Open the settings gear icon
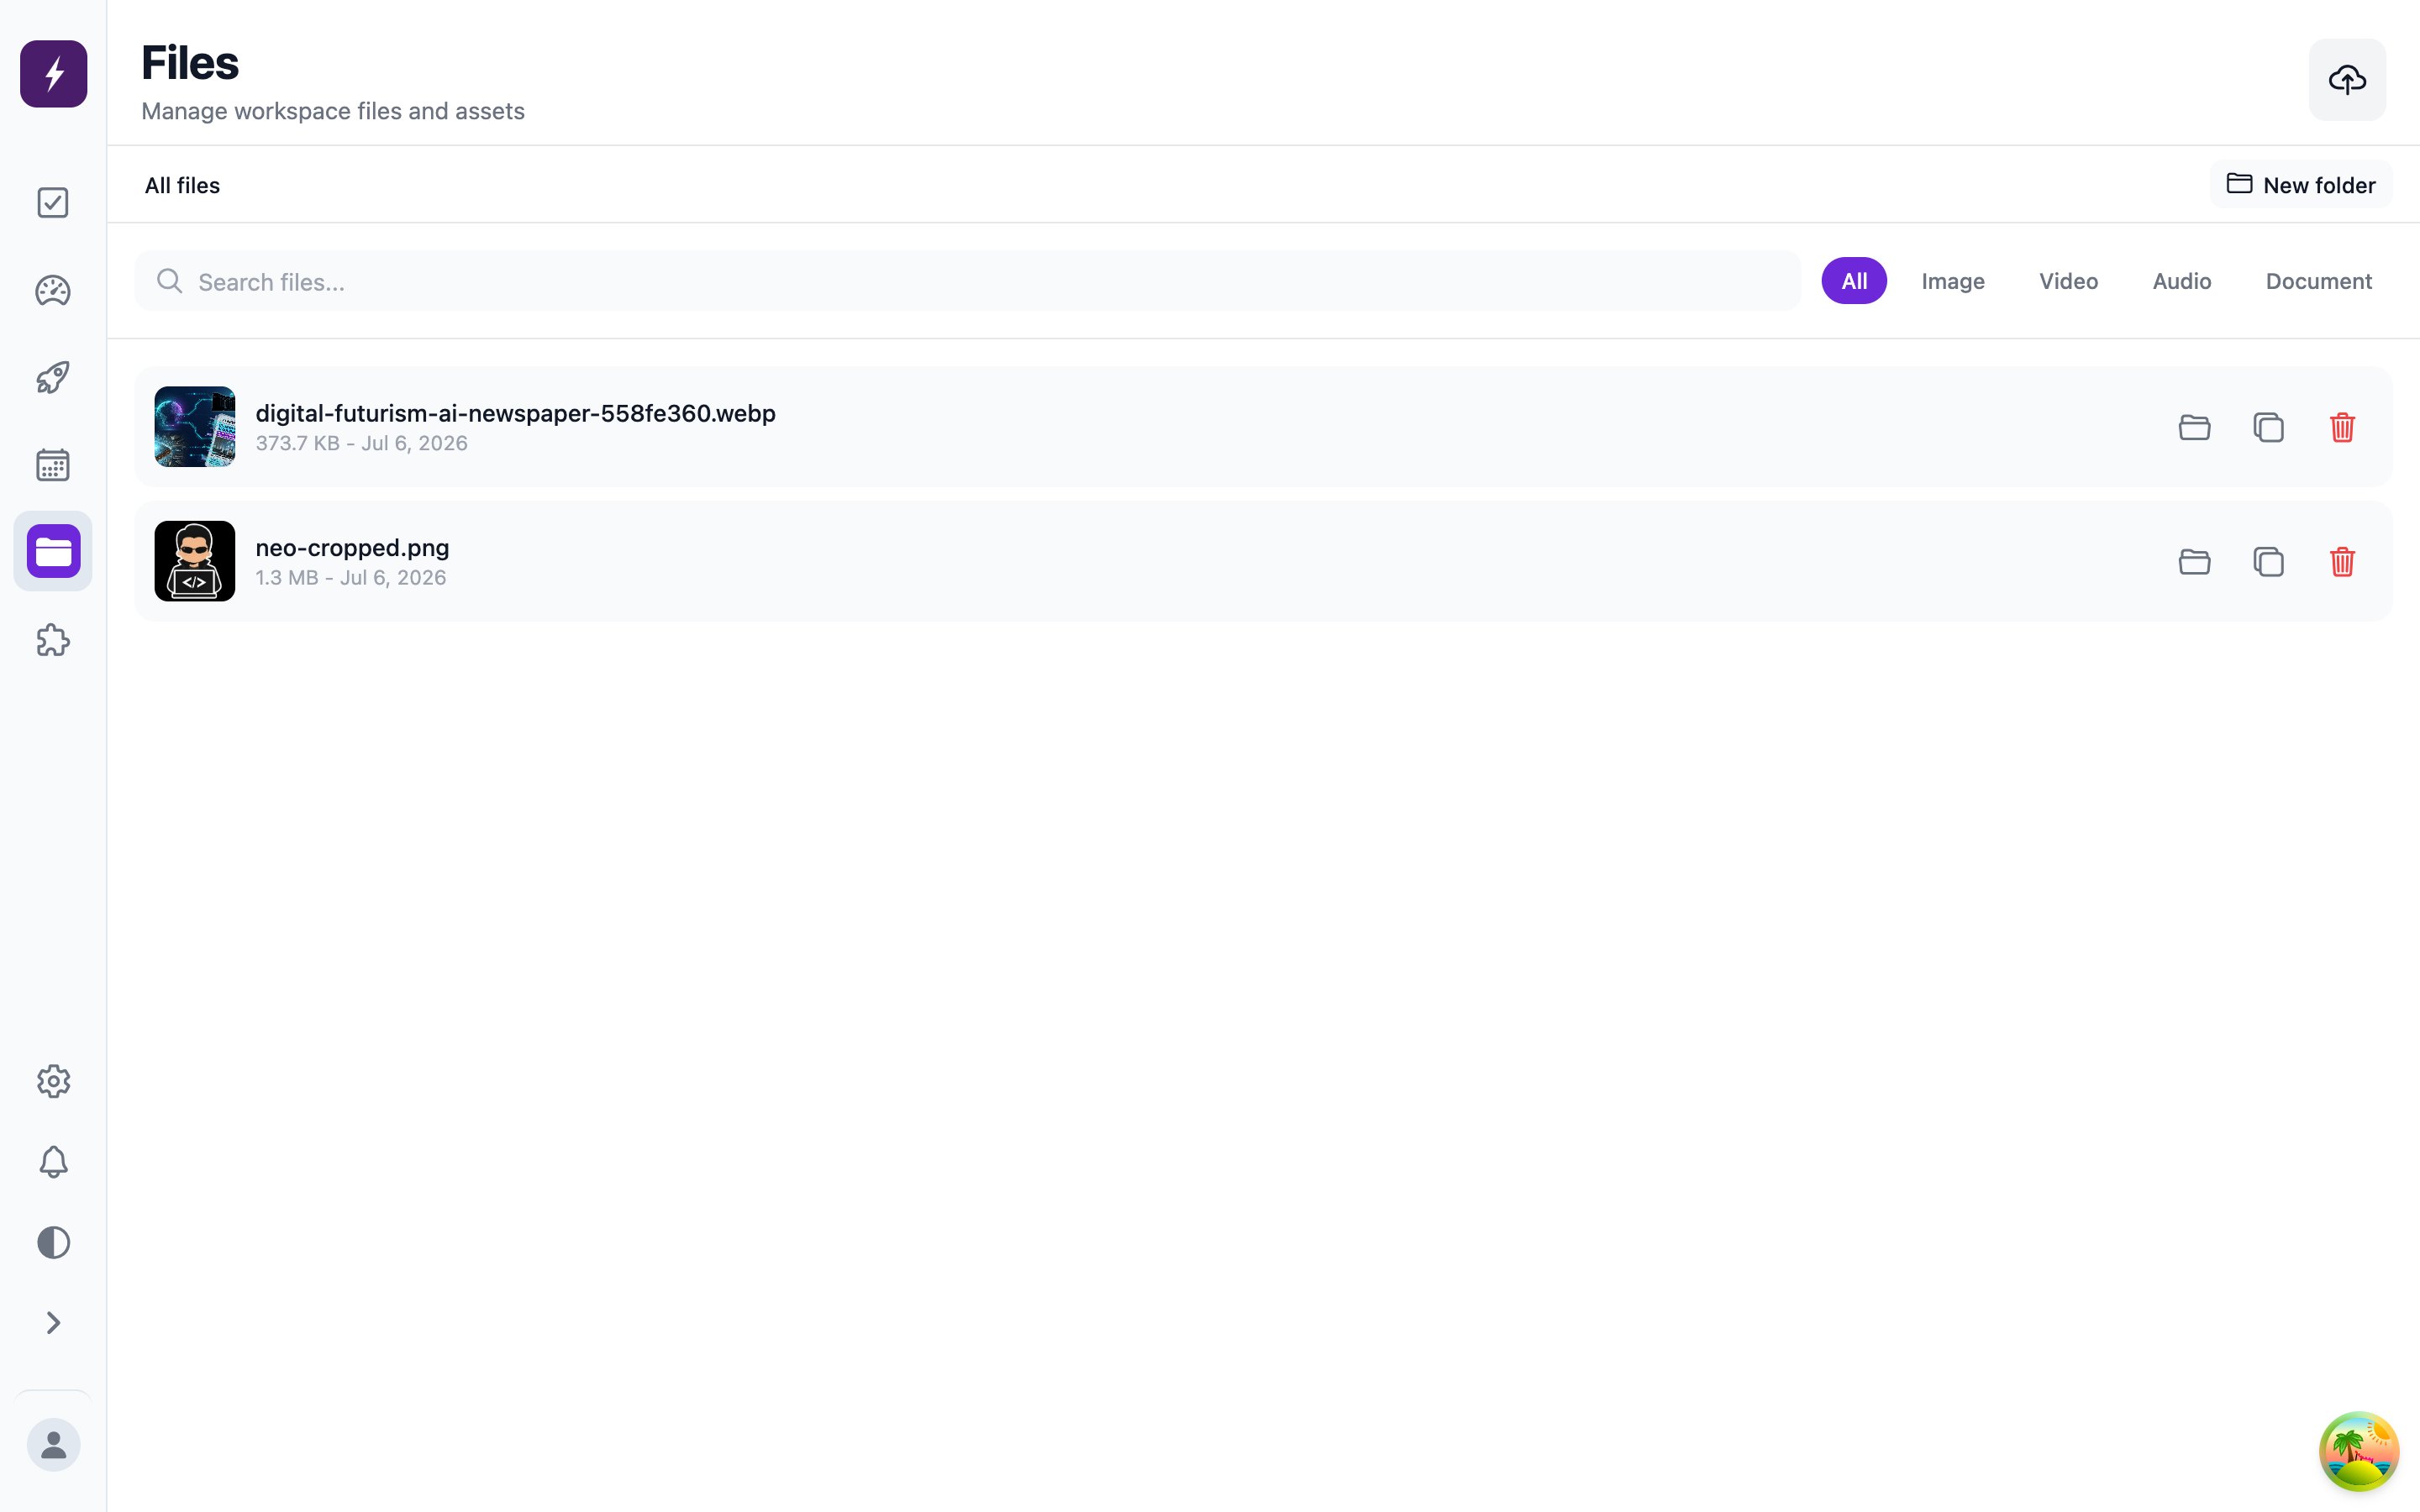 click(x=53, y=1081)
